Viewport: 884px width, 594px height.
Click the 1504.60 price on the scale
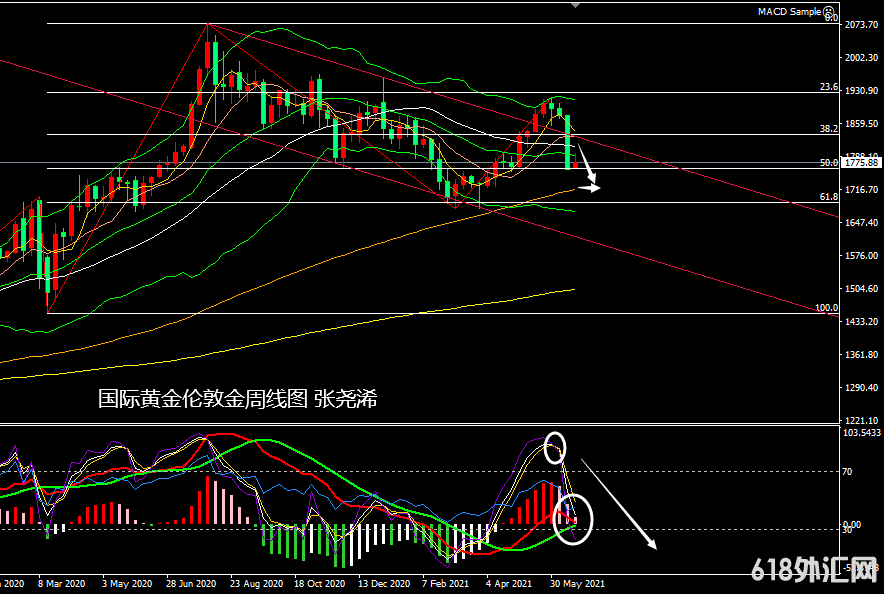coord(860,289)
